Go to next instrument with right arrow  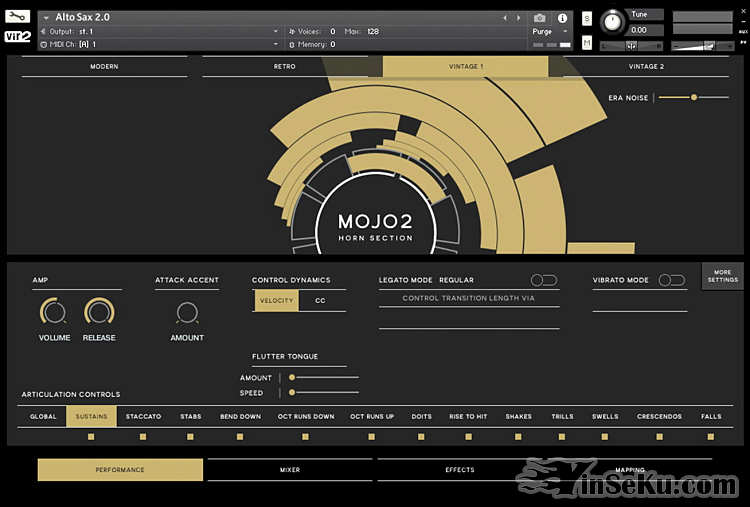click(517, 18)
